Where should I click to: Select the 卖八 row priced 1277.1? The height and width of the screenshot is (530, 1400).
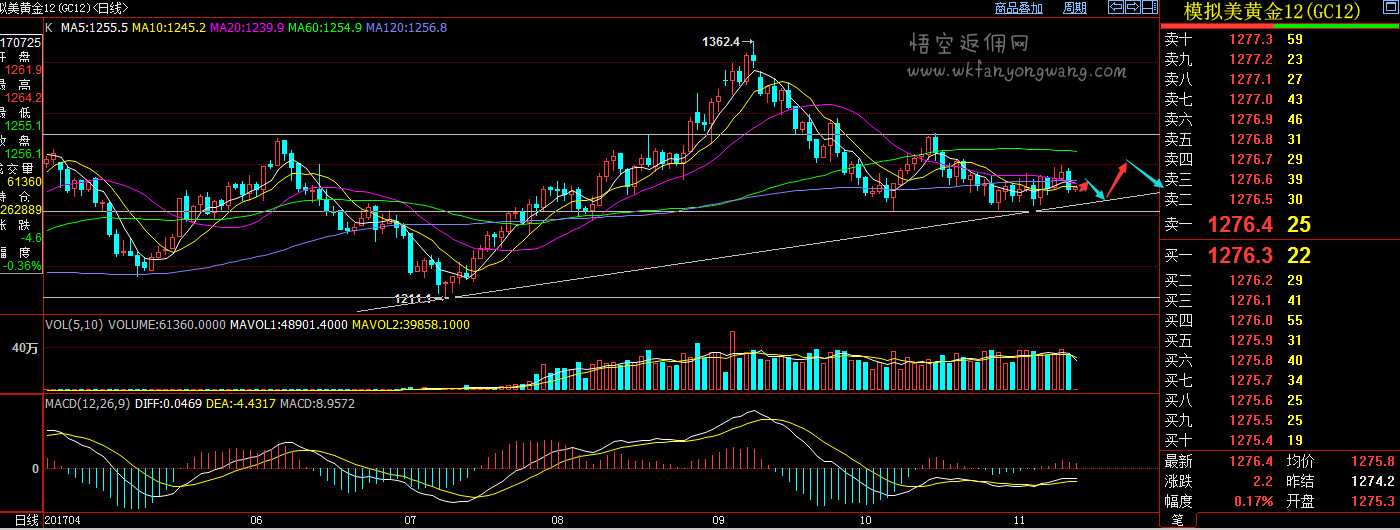[1279, 79]
